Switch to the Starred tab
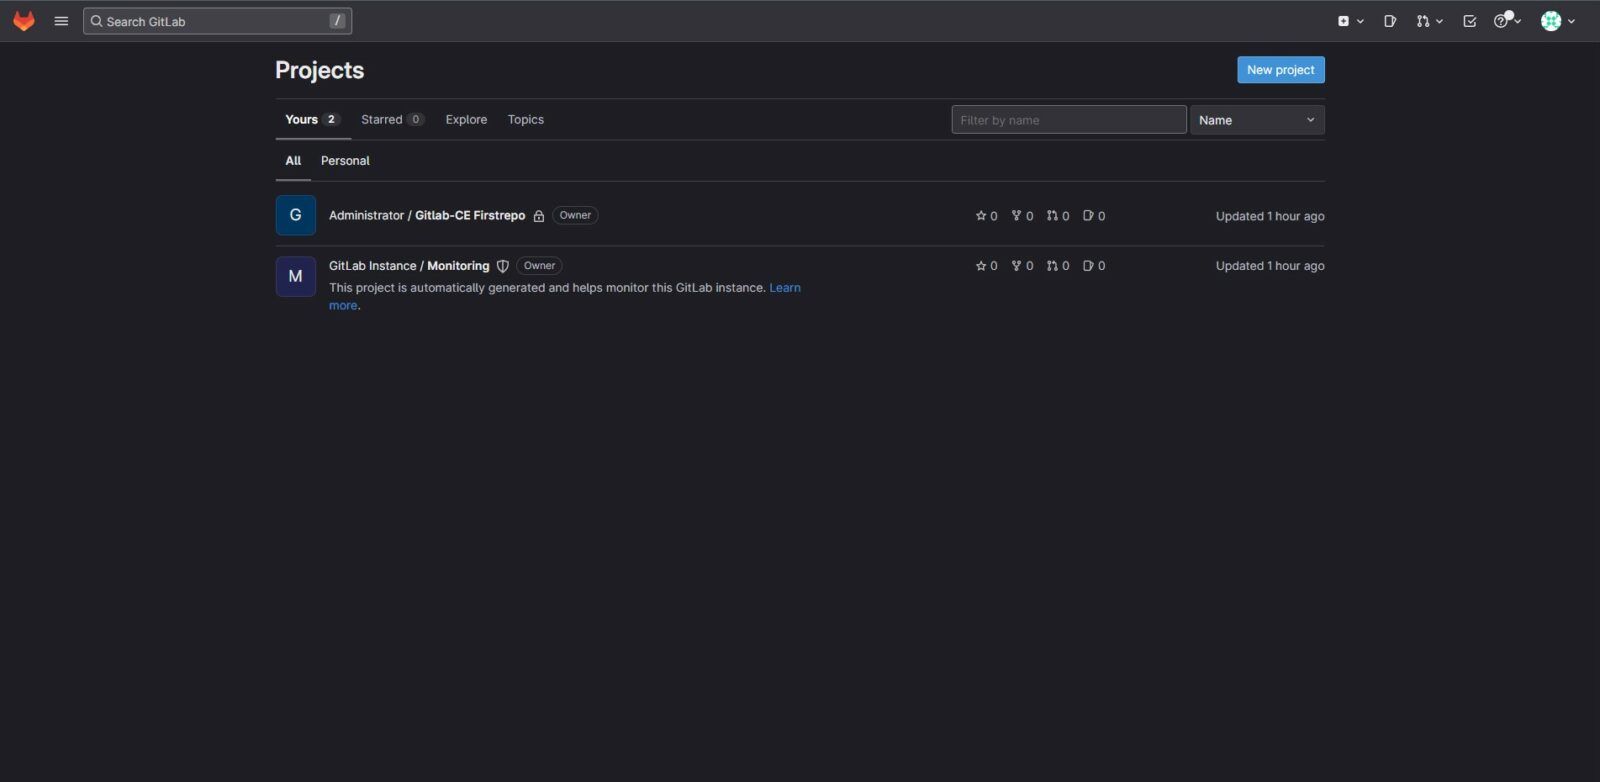 [393, 119]
